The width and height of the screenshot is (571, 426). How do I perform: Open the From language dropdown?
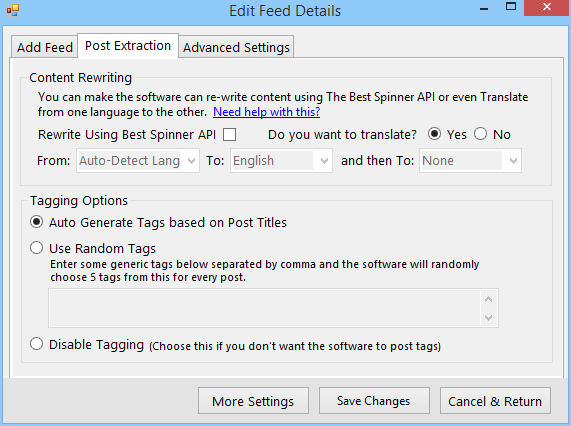tap(138, 161)
